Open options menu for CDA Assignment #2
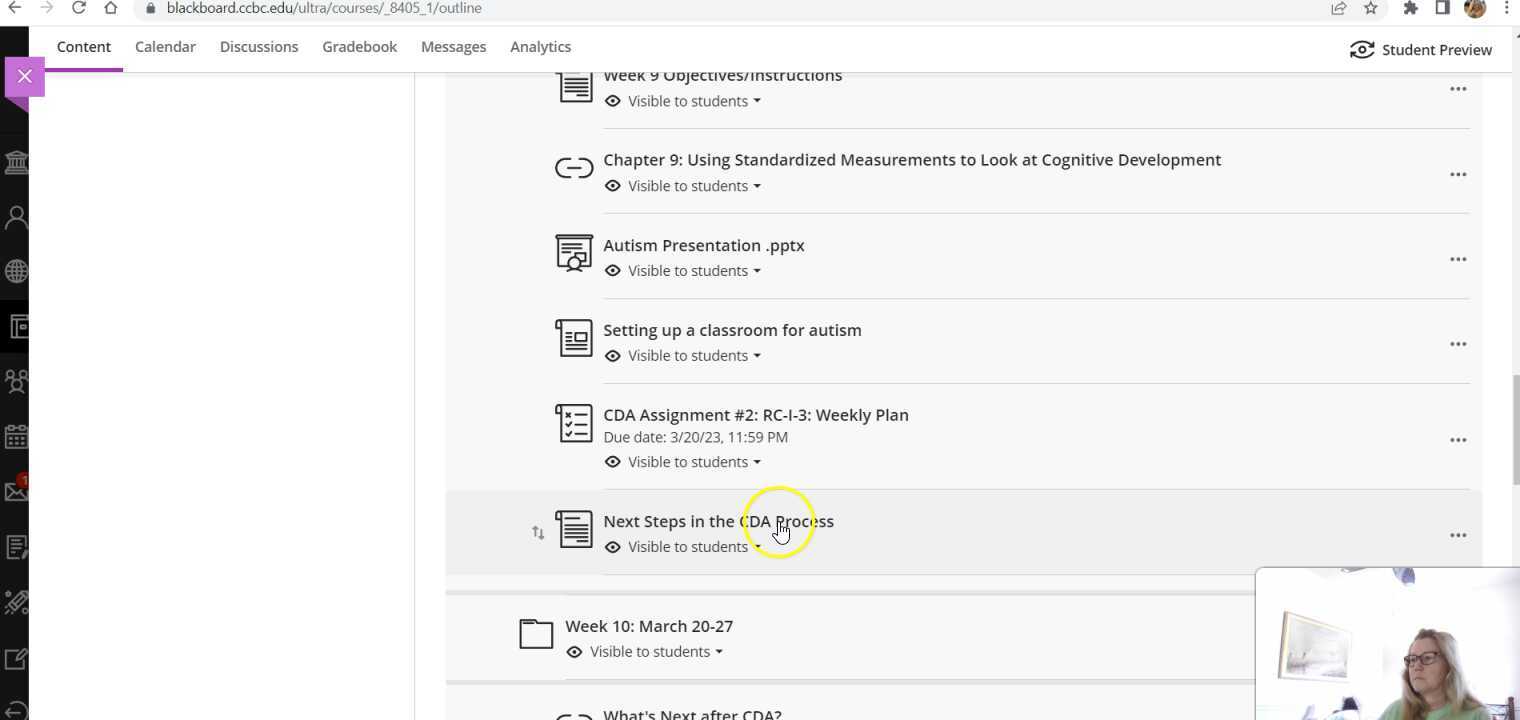The height and width of the screenshot is (720, 1520). (1458, 439)
